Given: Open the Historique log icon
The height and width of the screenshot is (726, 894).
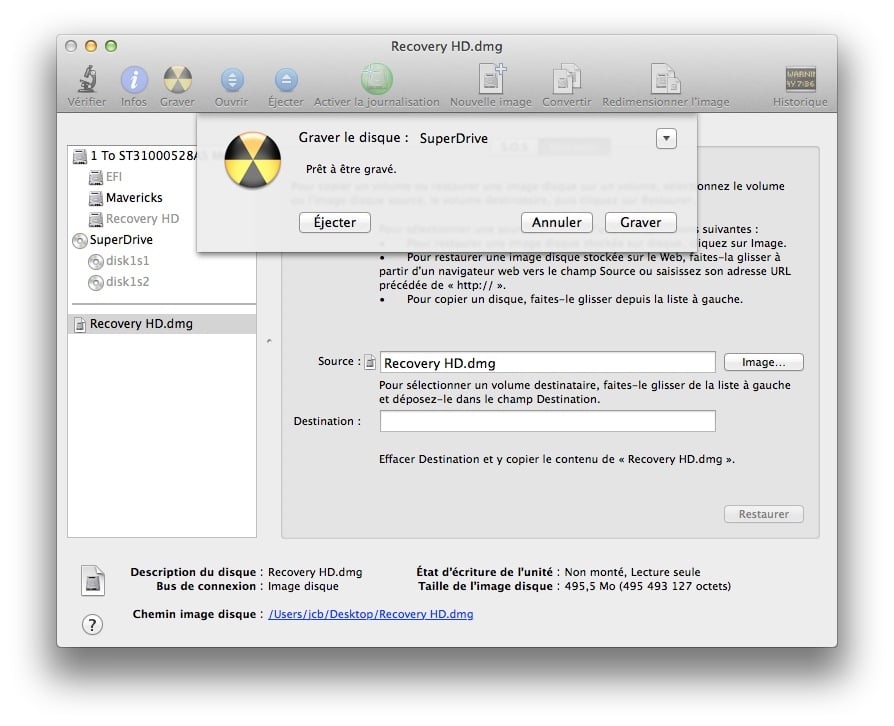Looking at the screenshot, I should [800, 80].
